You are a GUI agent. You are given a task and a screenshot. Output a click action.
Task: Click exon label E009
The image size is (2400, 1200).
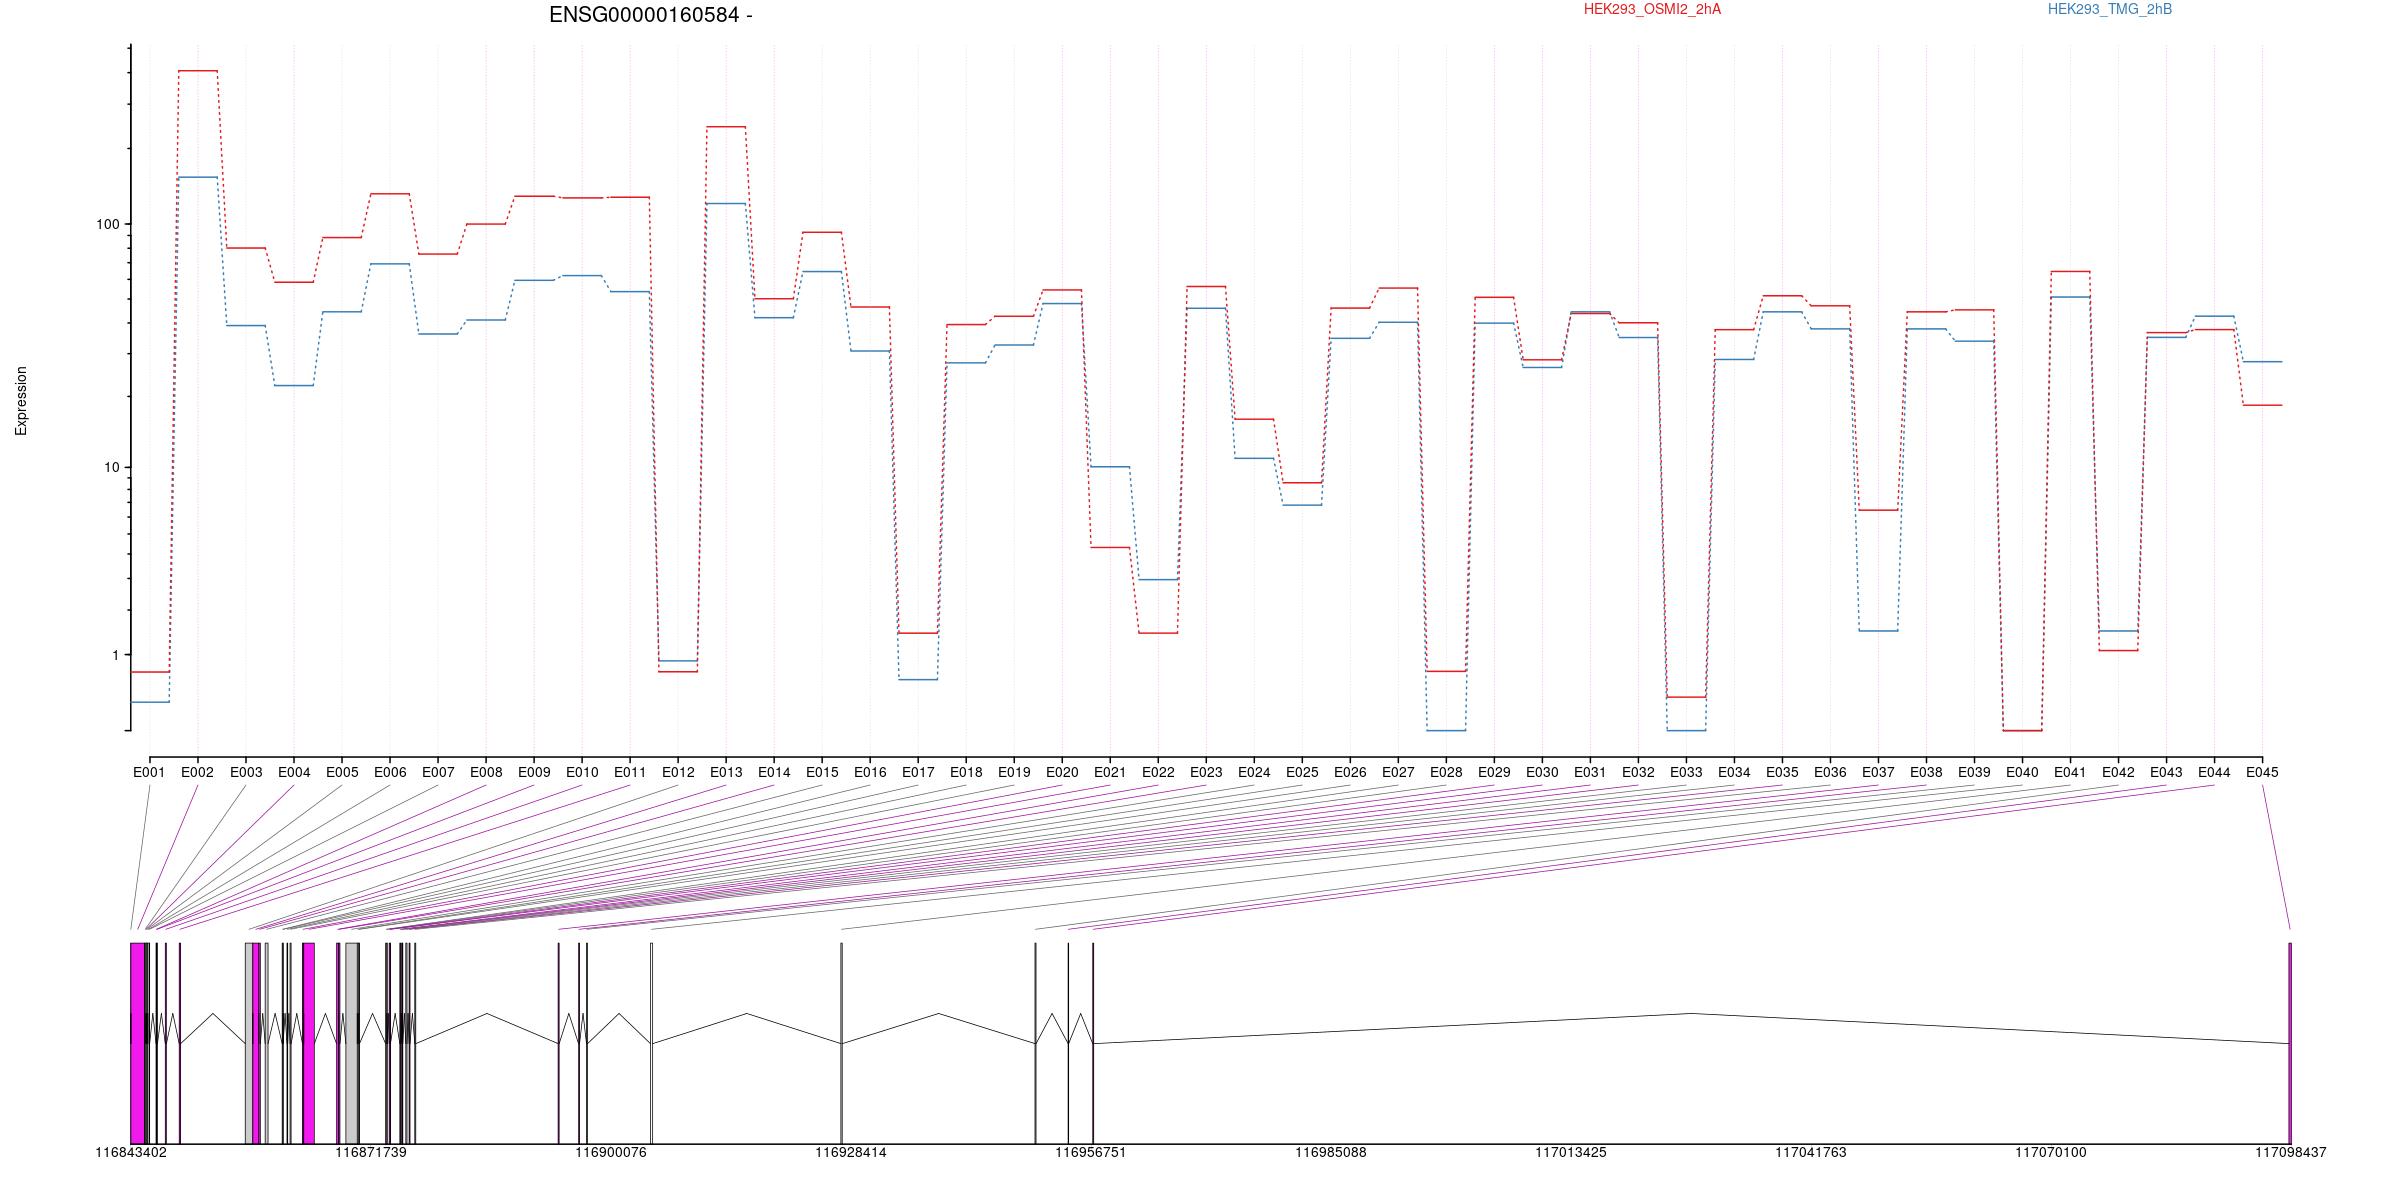point(534,772)
